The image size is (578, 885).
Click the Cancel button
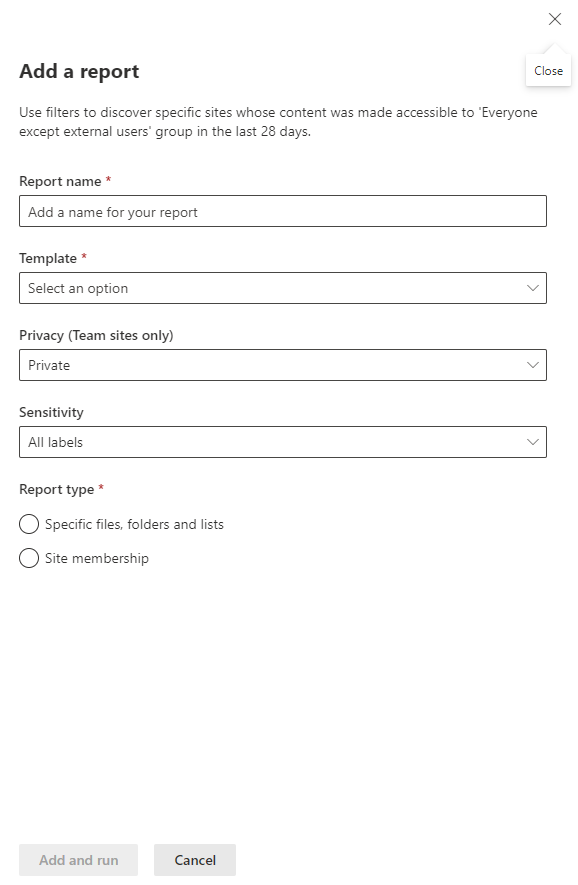(x=194, y=859)
